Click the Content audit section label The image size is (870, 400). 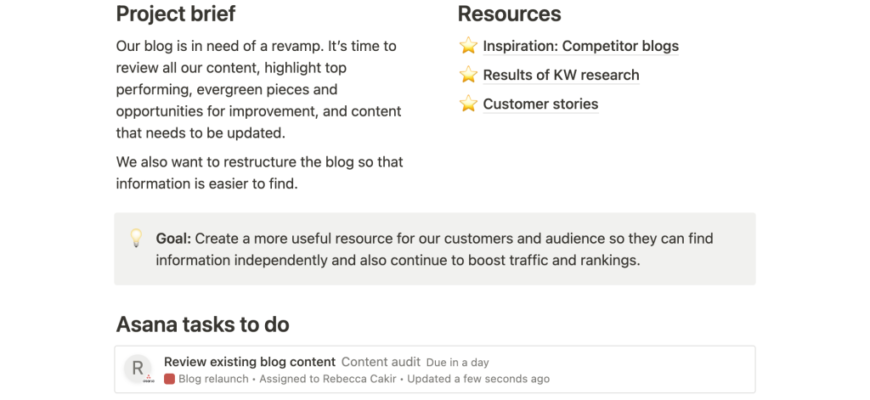click(381, 362)
